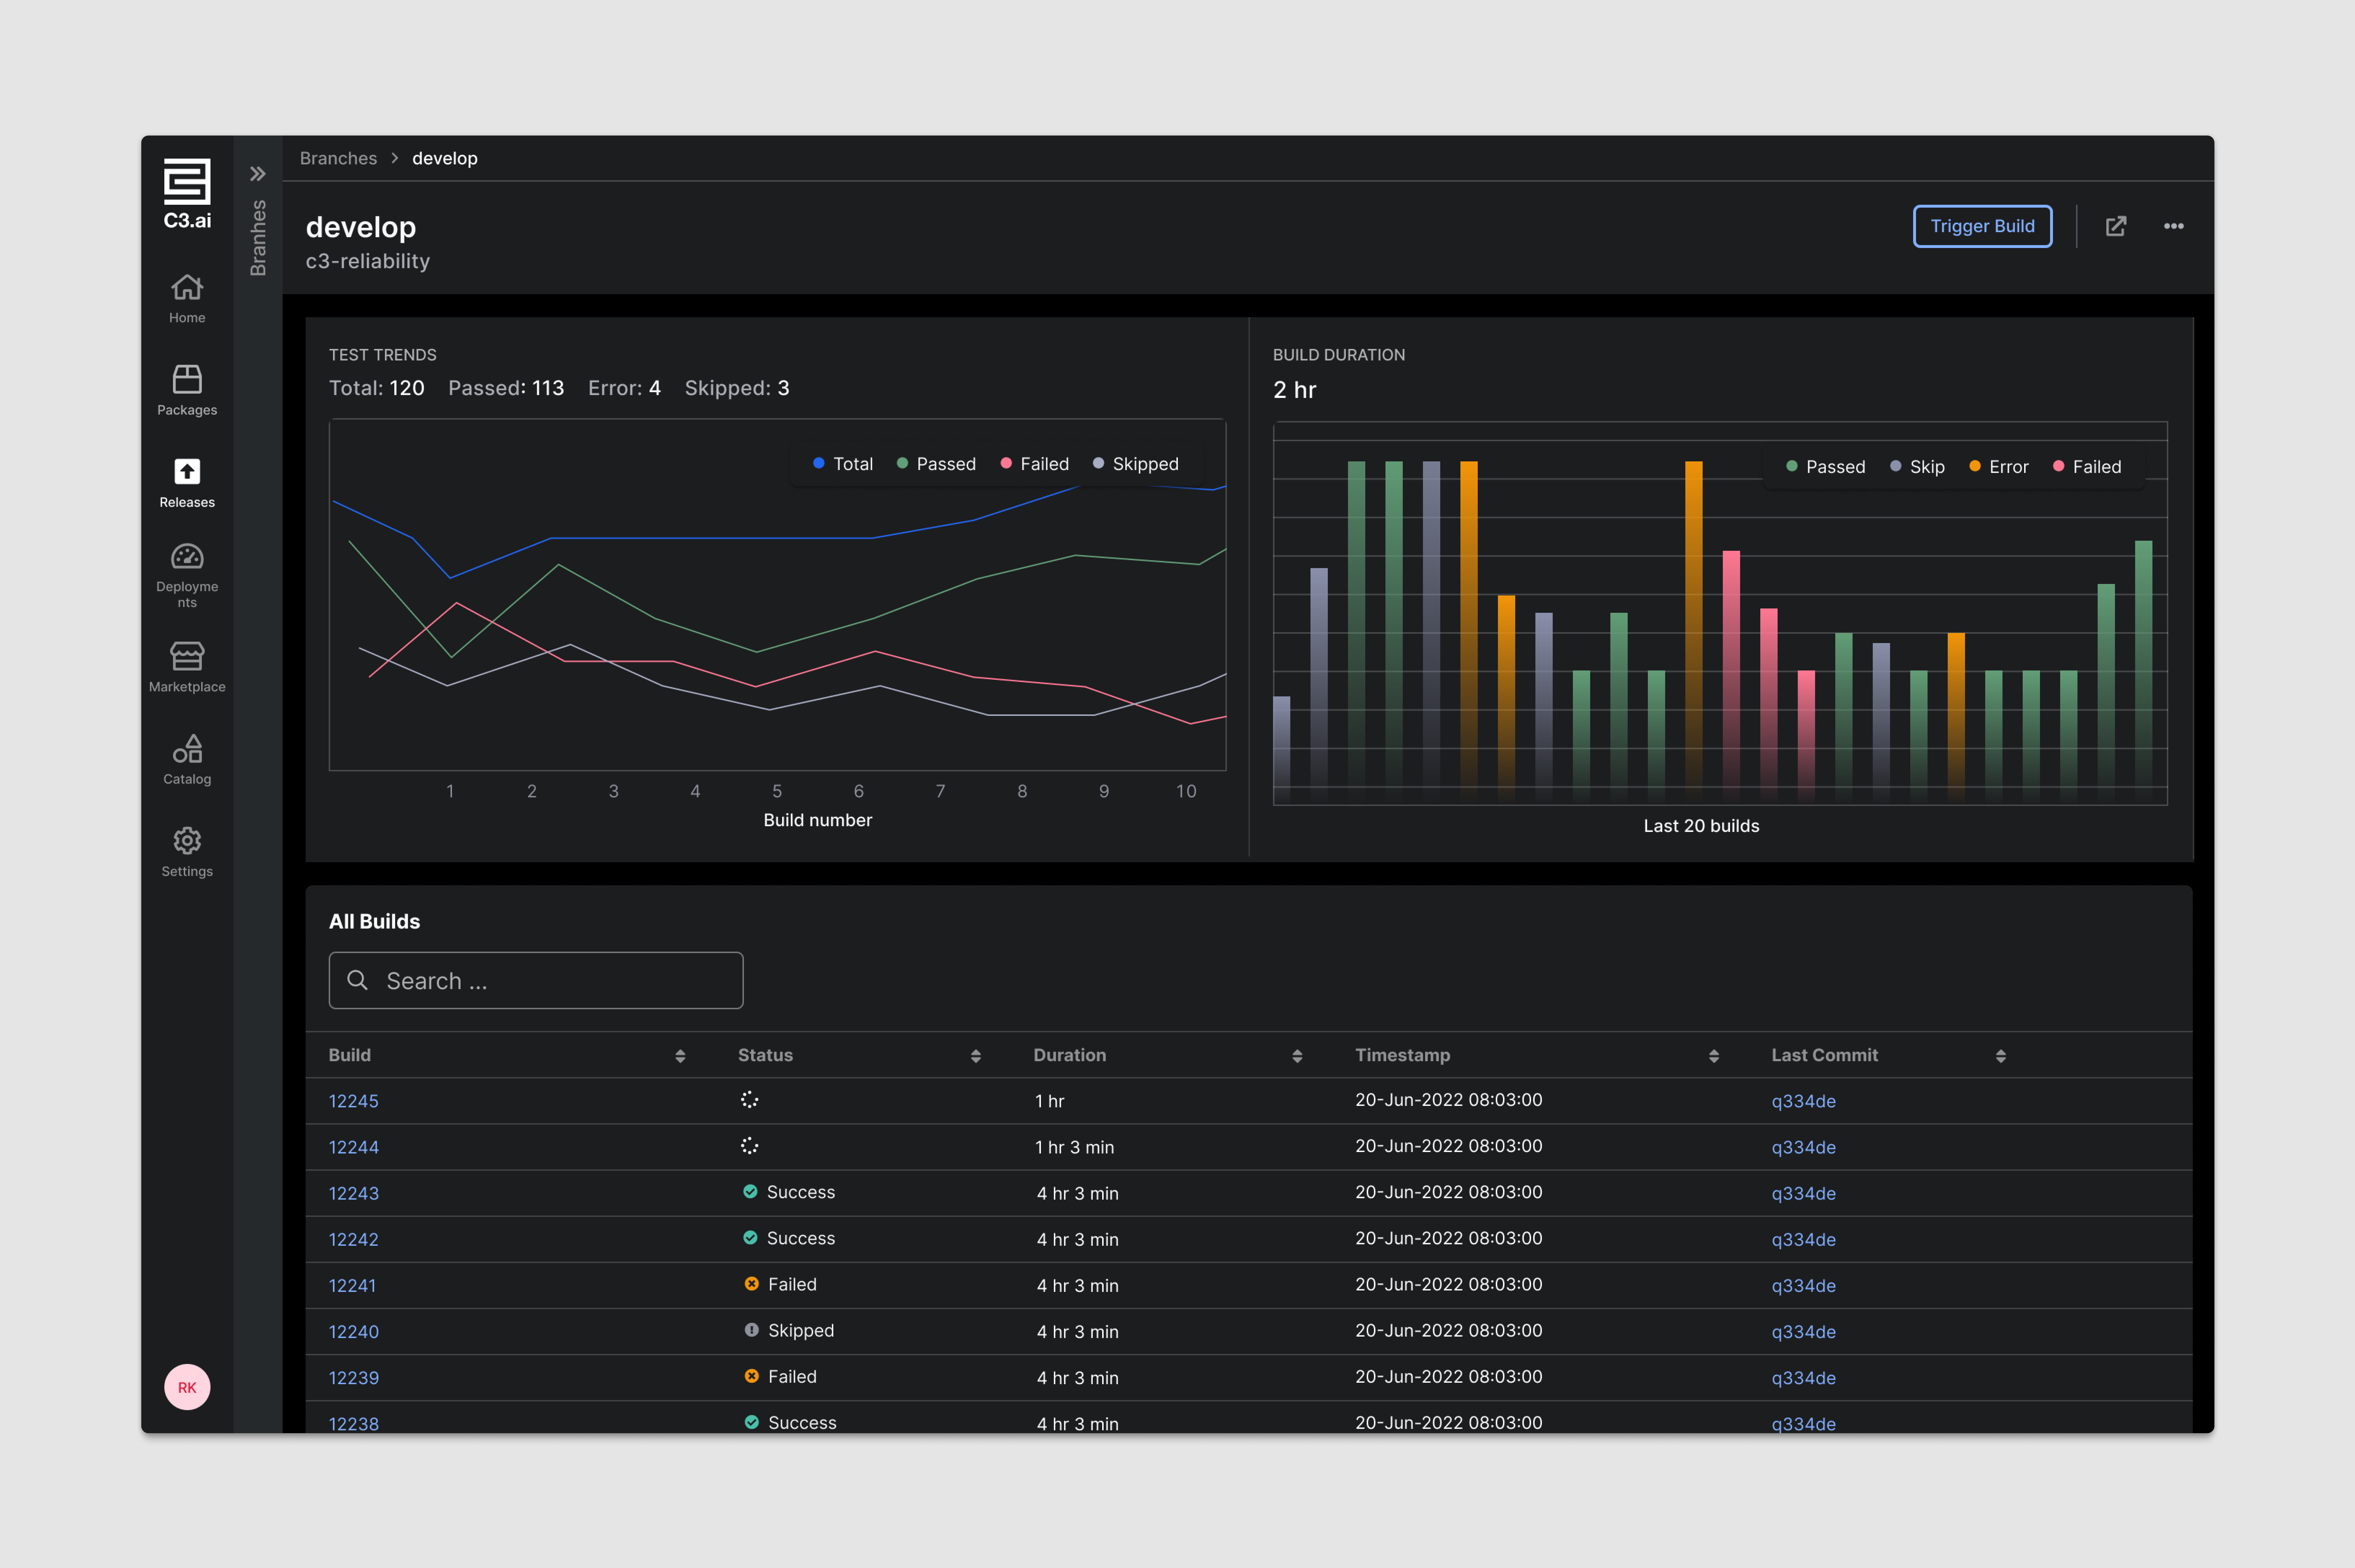Open the Settings gear icon

[x=187, y=841]
